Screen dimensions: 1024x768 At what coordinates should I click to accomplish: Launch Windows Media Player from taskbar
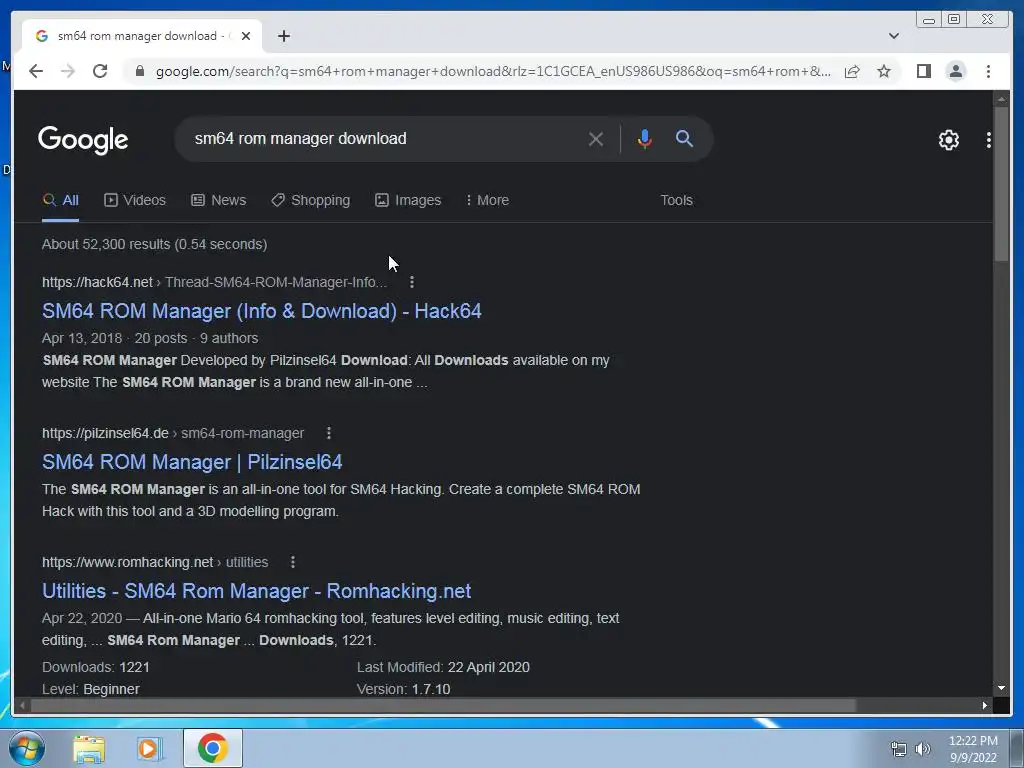point(148,748)
